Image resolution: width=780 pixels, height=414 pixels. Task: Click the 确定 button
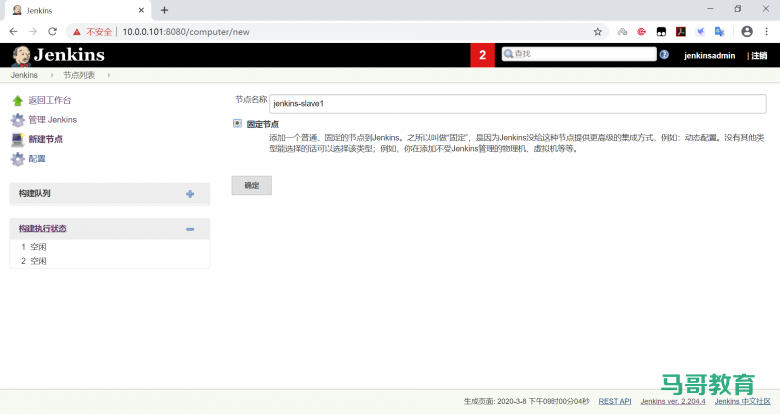252,186
